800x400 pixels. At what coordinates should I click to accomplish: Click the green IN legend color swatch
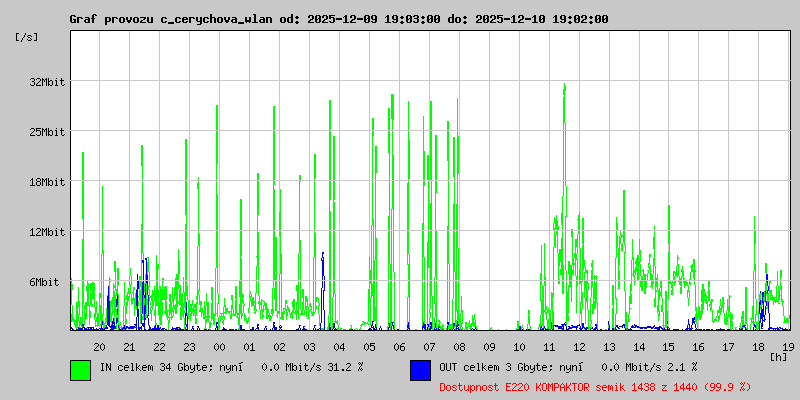pyautogui.click(x=80, y=369)
